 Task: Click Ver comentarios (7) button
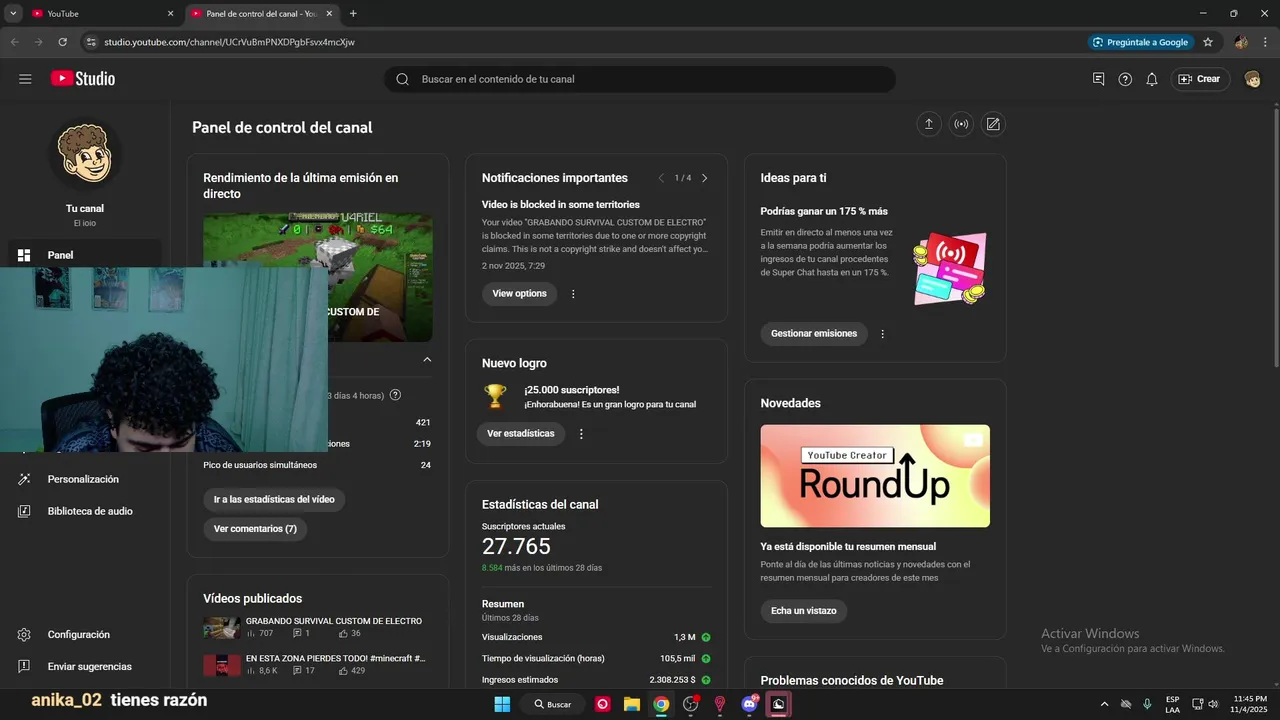click(x=256, y=529)
